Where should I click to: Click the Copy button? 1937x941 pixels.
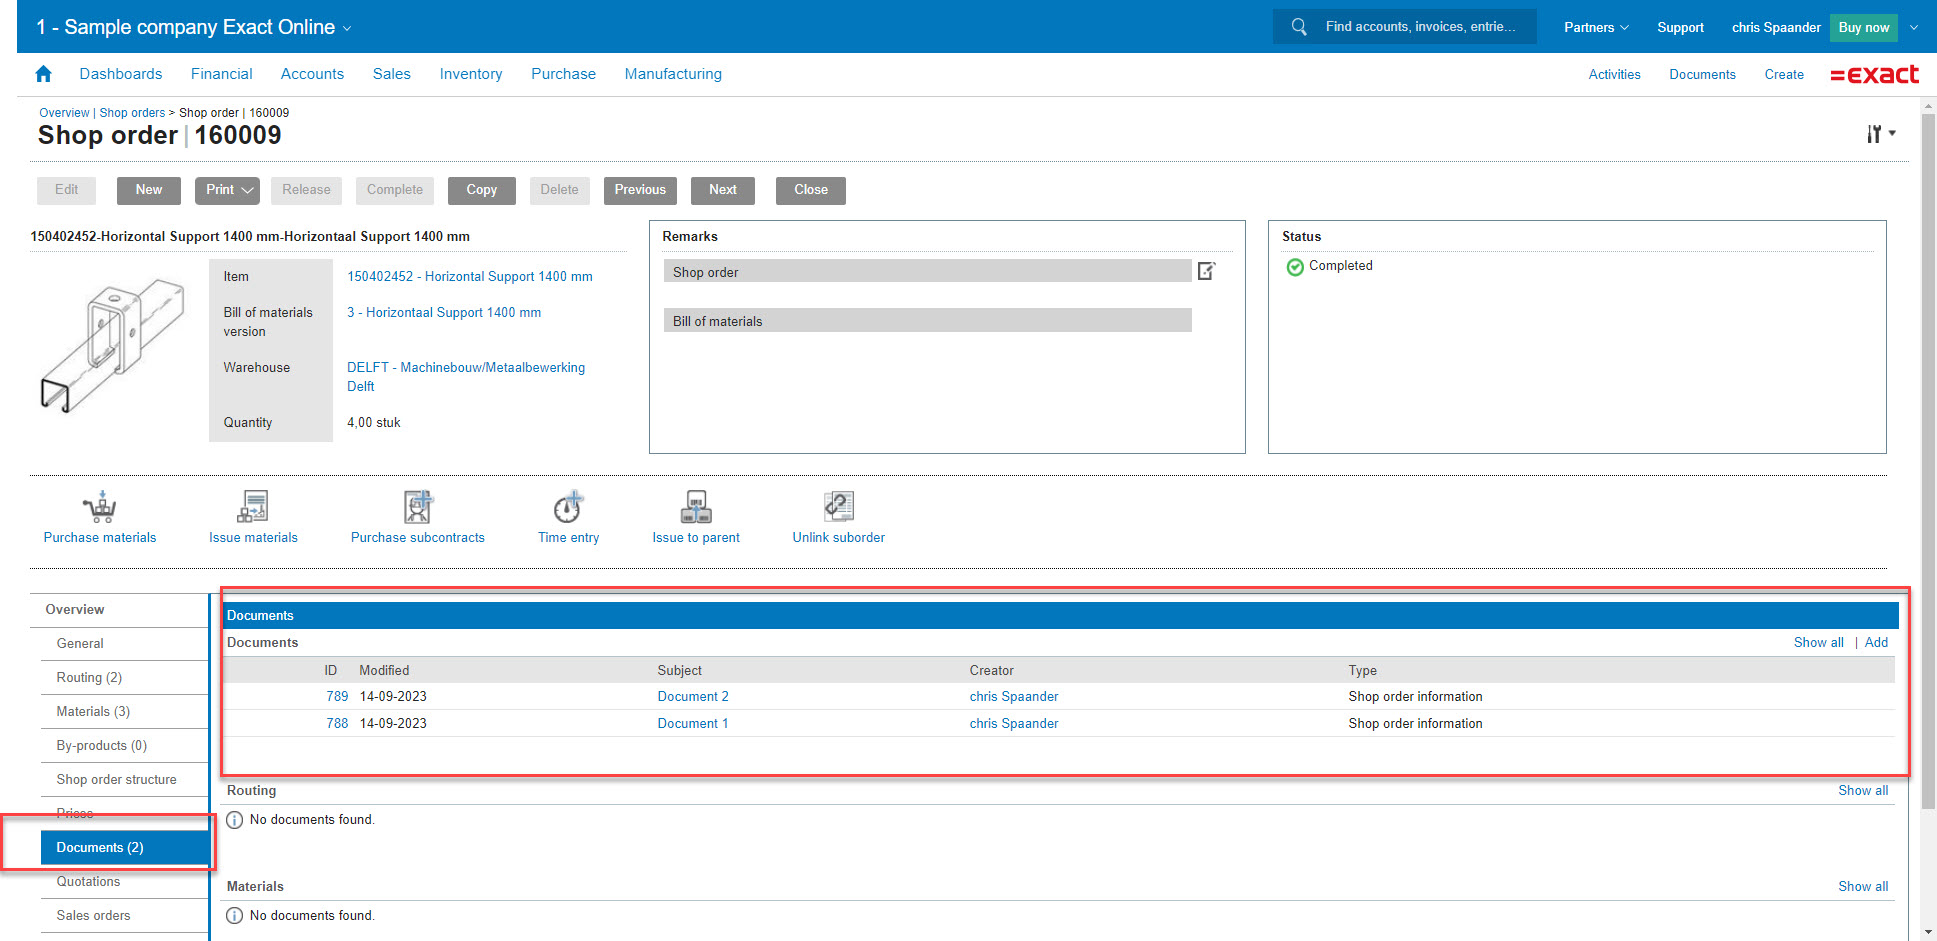(x=482, y=190)
